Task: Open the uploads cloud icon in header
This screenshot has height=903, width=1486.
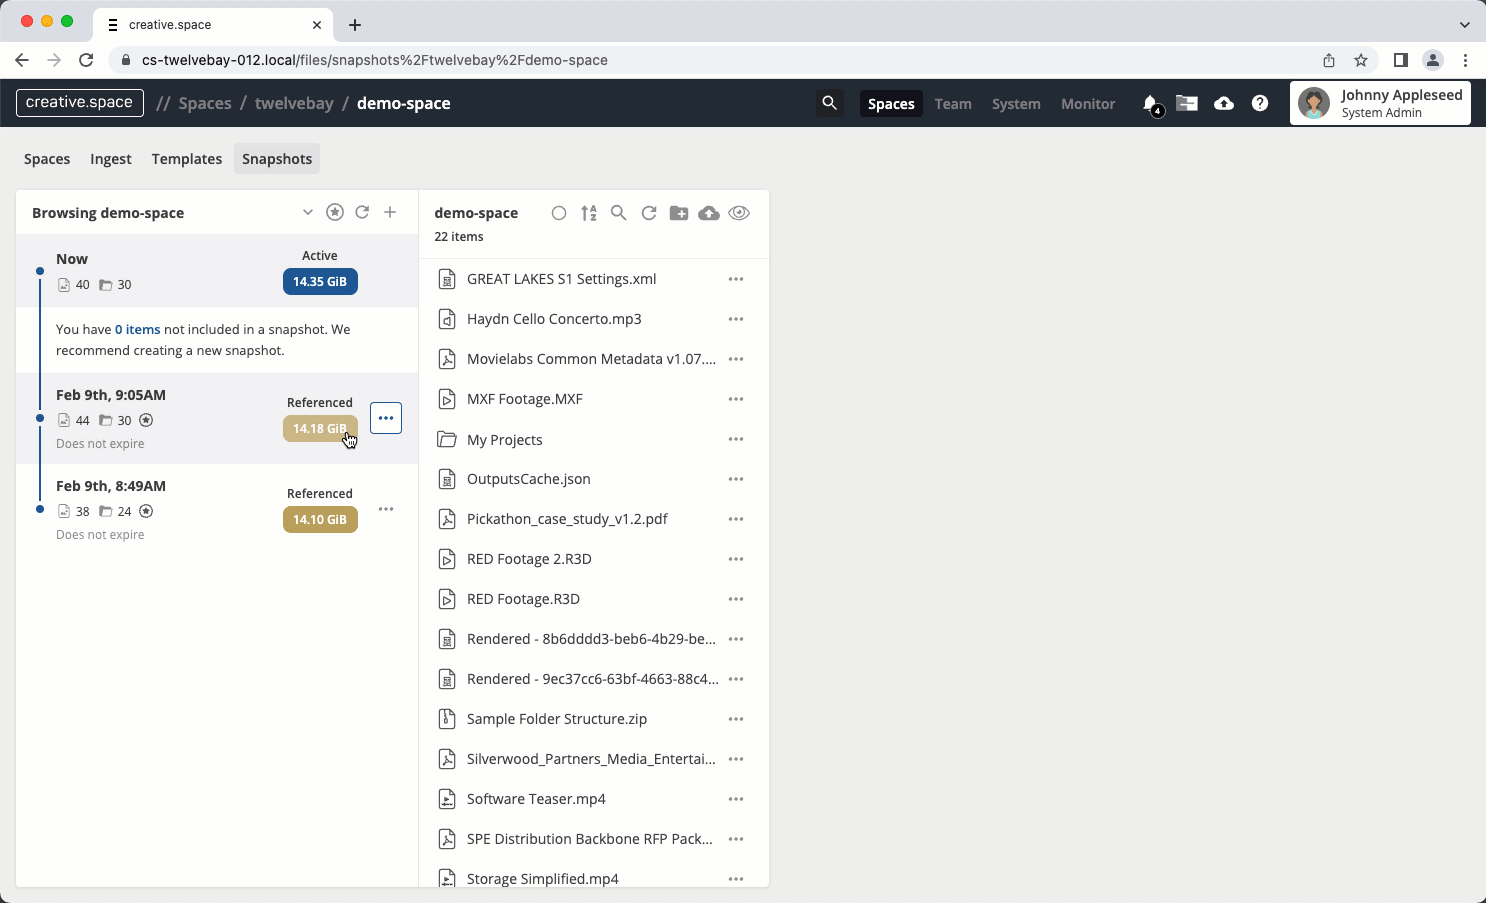Action: (1224, 103)
